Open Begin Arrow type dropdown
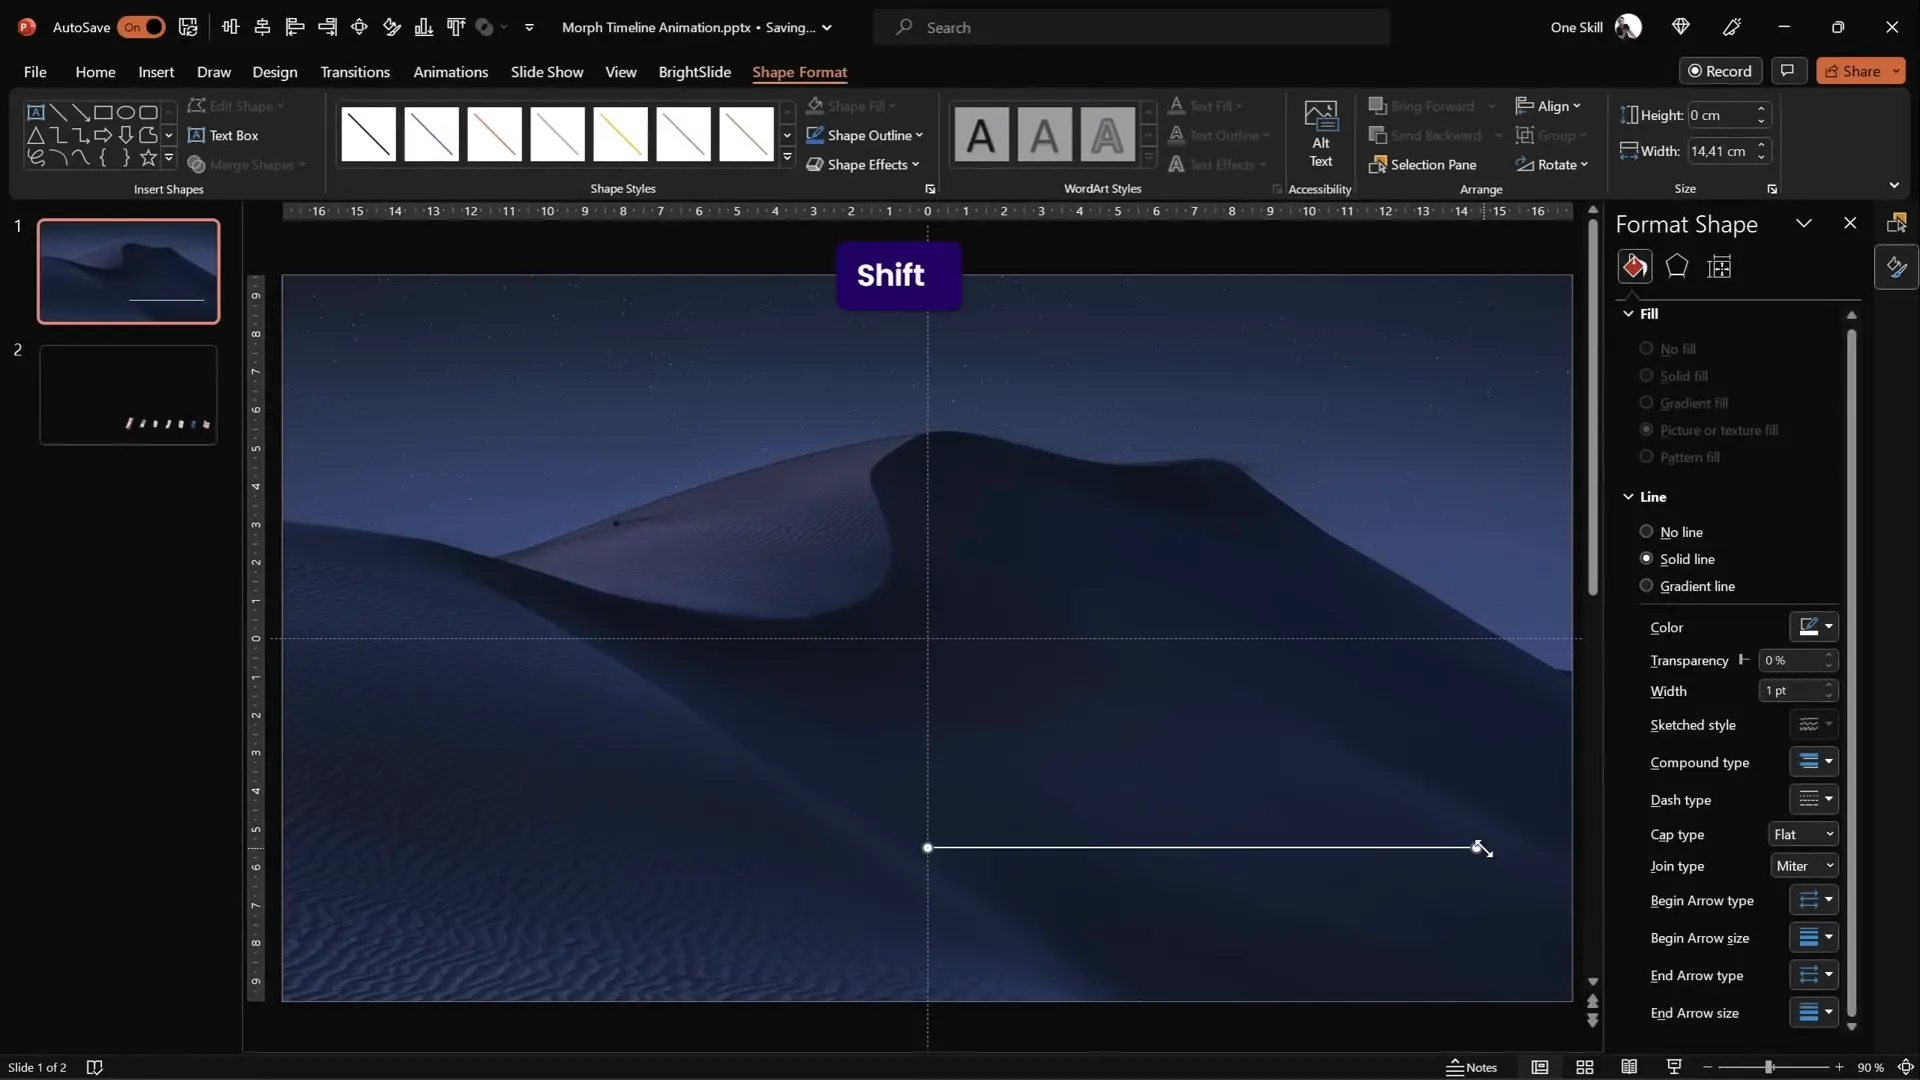The height and width of the screenshot is (1080, 1920). tap(1814, 900)
